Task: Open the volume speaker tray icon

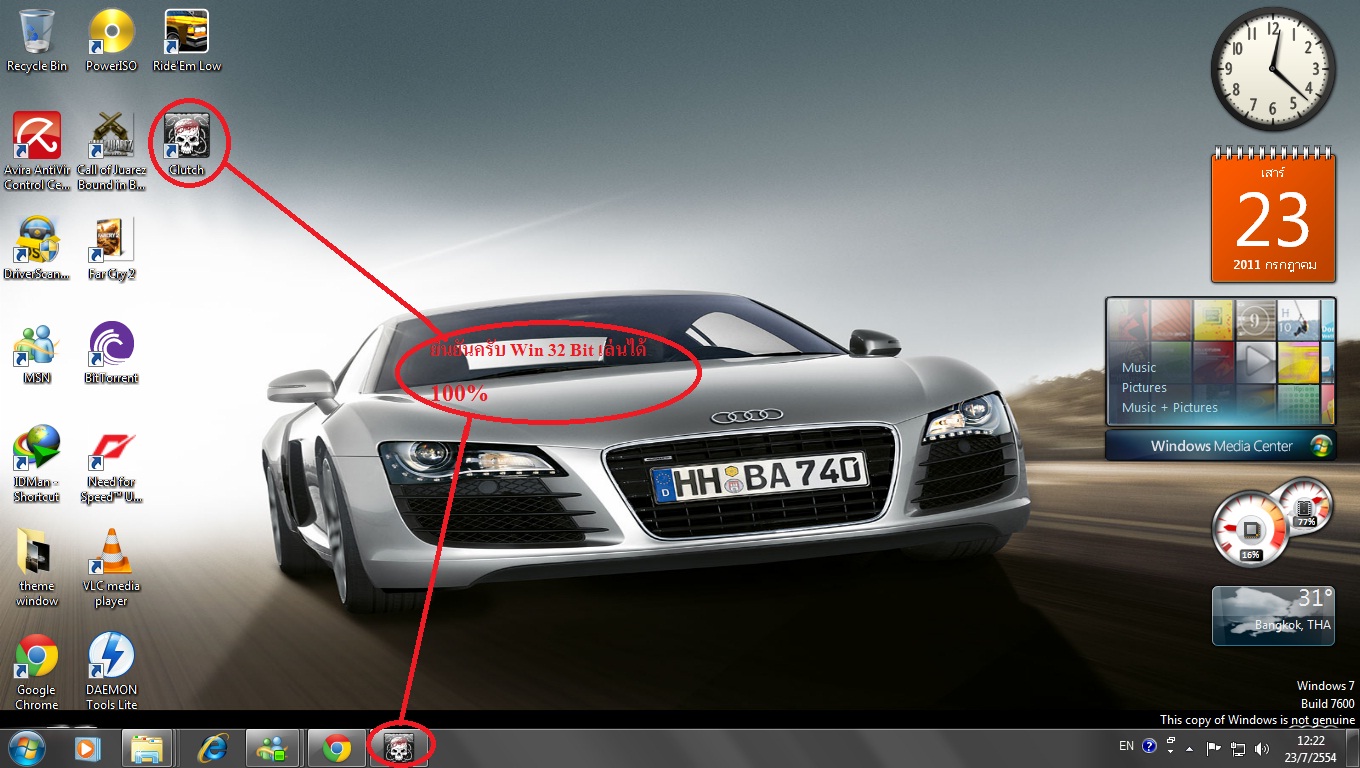Action: 1262,748
